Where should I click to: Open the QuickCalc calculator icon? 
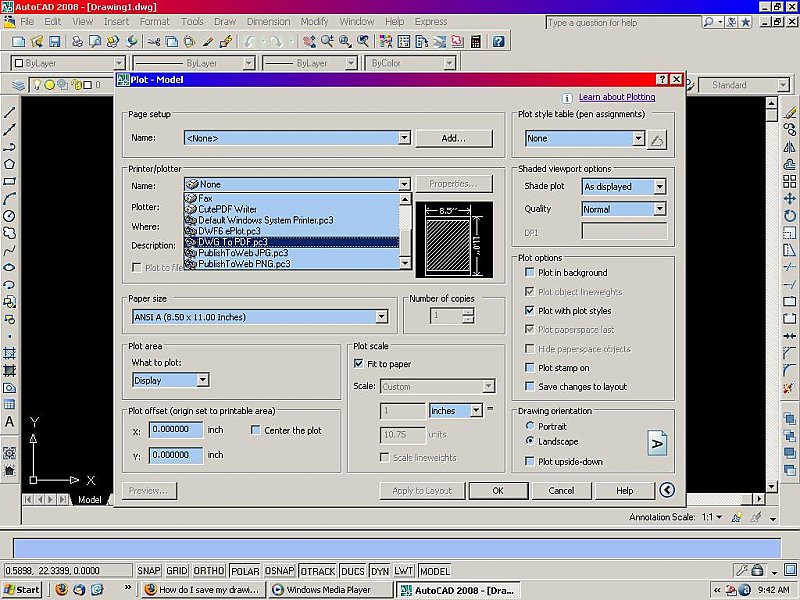click(x=475, y=42)
